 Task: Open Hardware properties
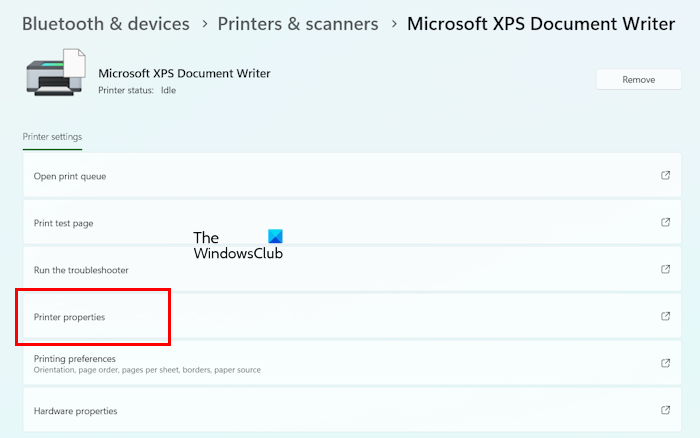352,409
